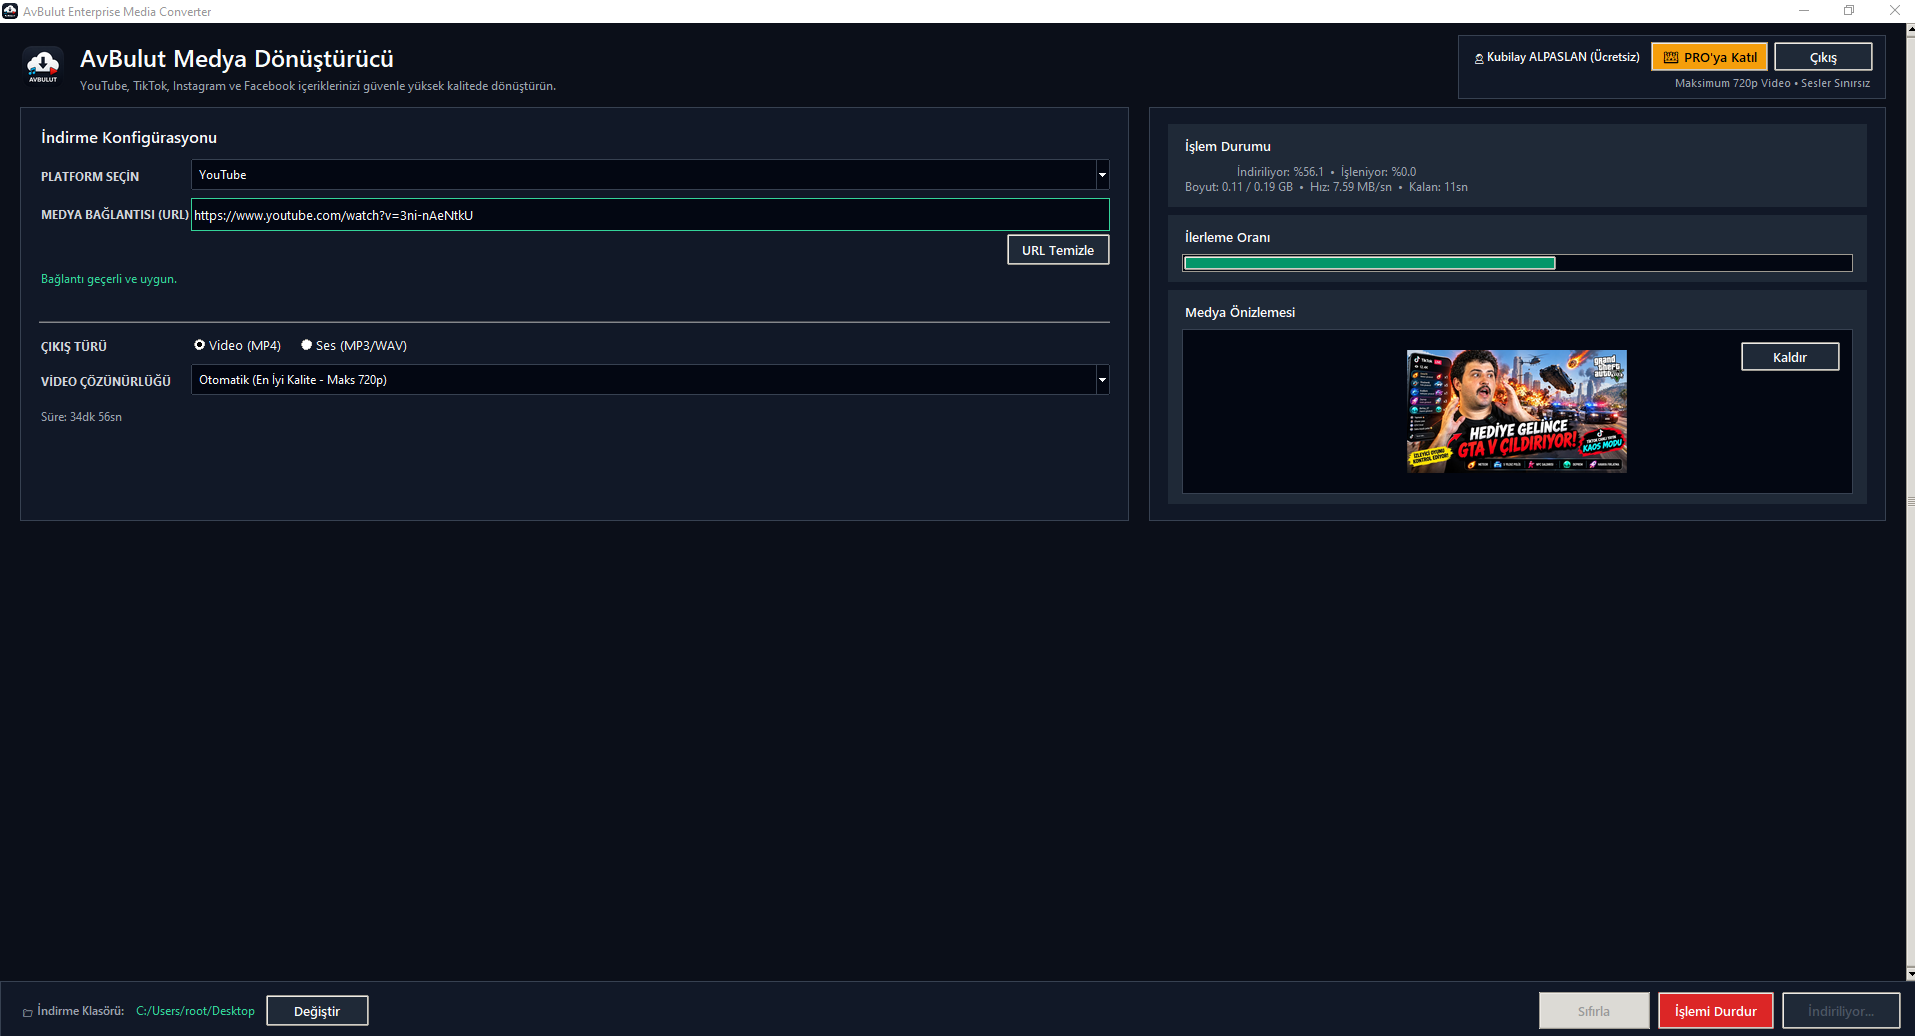Click the PRO'ya Katıl upgrade button
Image resolution: width=1915 pixels, height=1036 pixels.
1710,57
